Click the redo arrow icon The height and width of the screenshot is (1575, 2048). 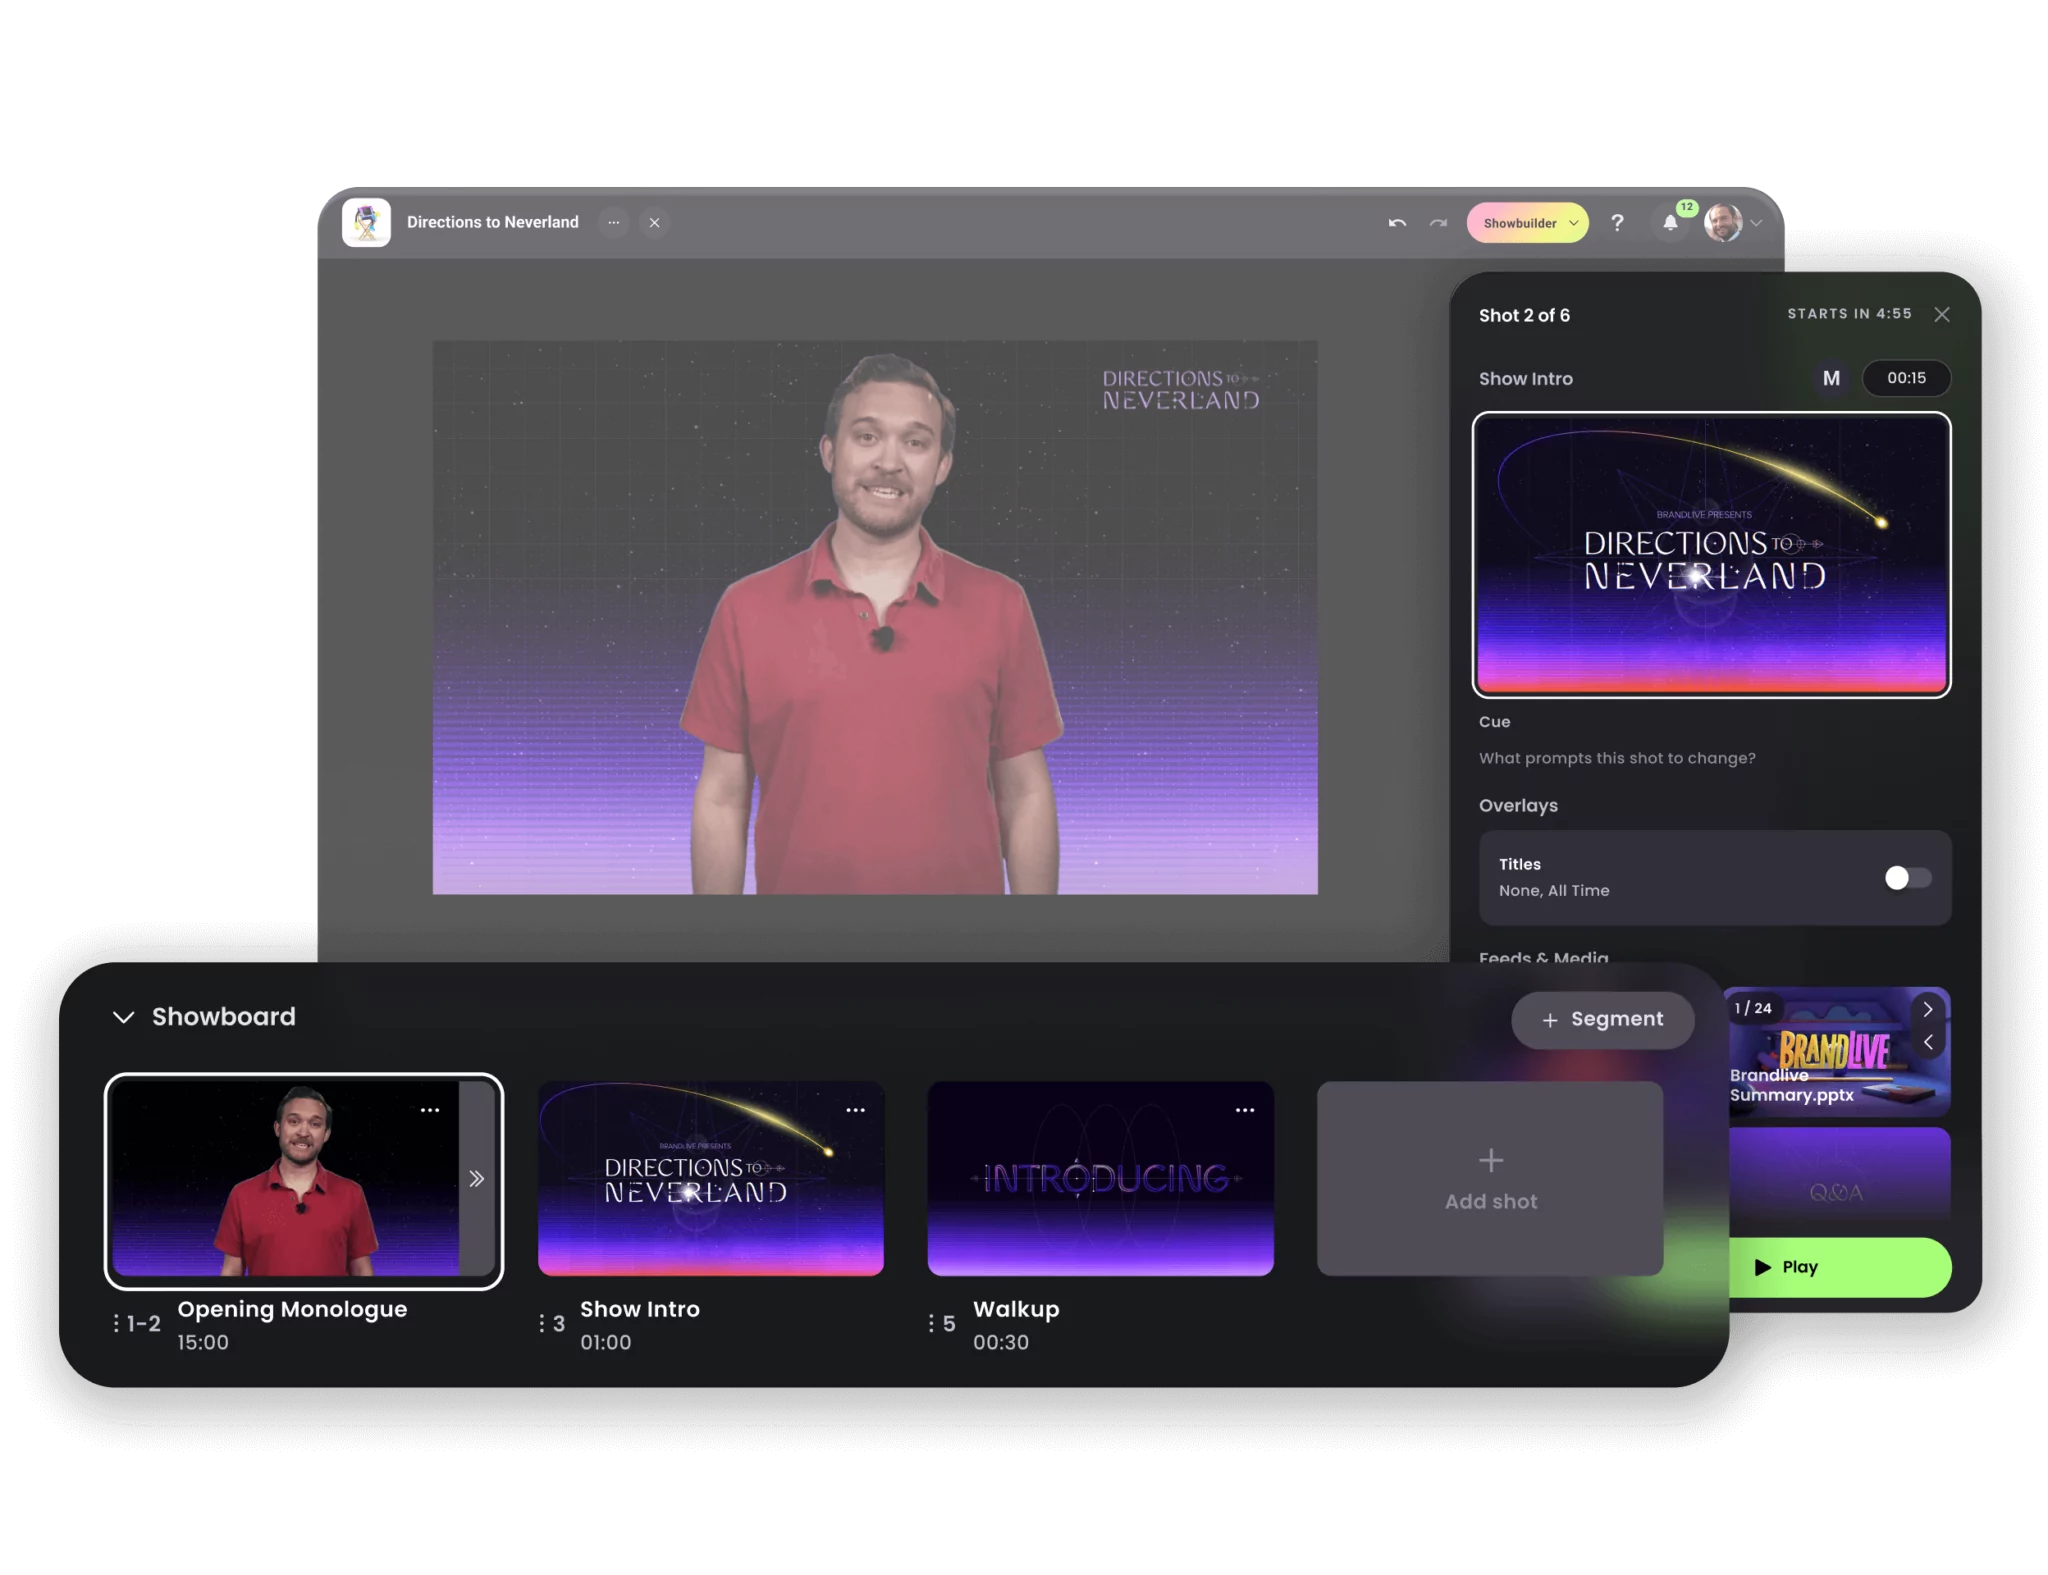coord(1438,223)
